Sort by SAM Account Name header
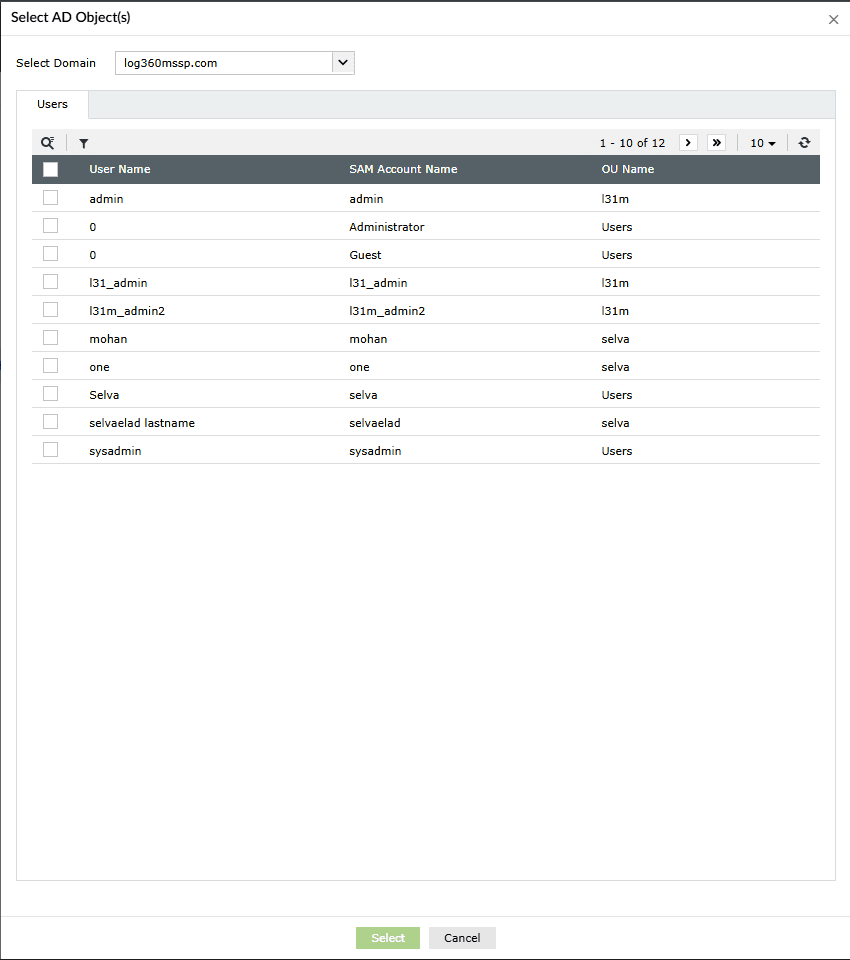This screenshot has height=960, width=850. pyautogui.click(x=403, y=169)
